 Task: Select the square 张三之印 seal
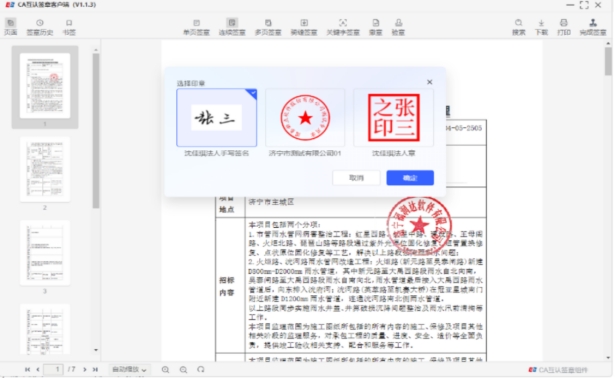(394, 118)
